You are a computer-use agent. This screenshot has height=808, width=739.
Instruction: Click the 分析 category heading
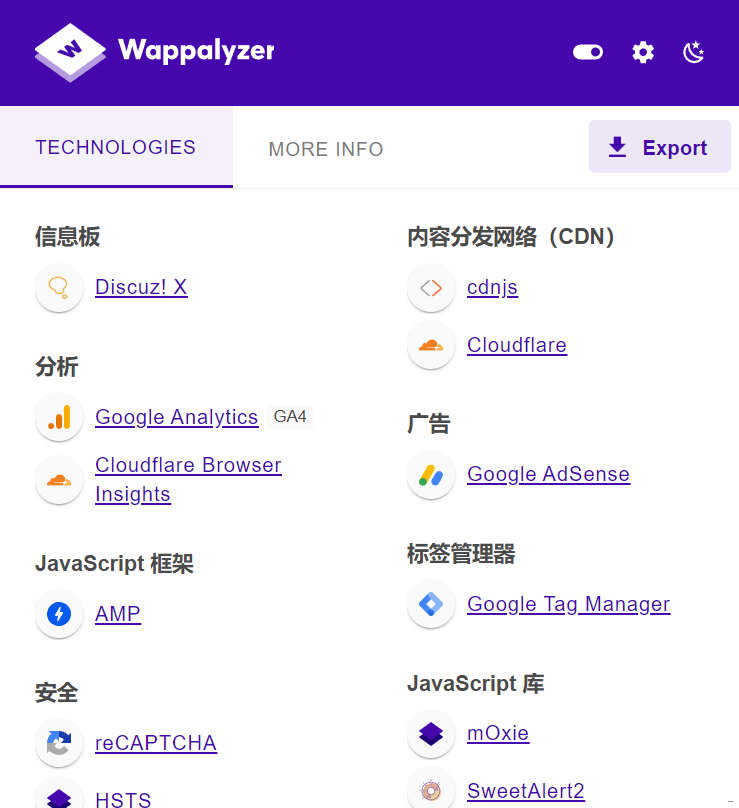[x=57, y=366]
